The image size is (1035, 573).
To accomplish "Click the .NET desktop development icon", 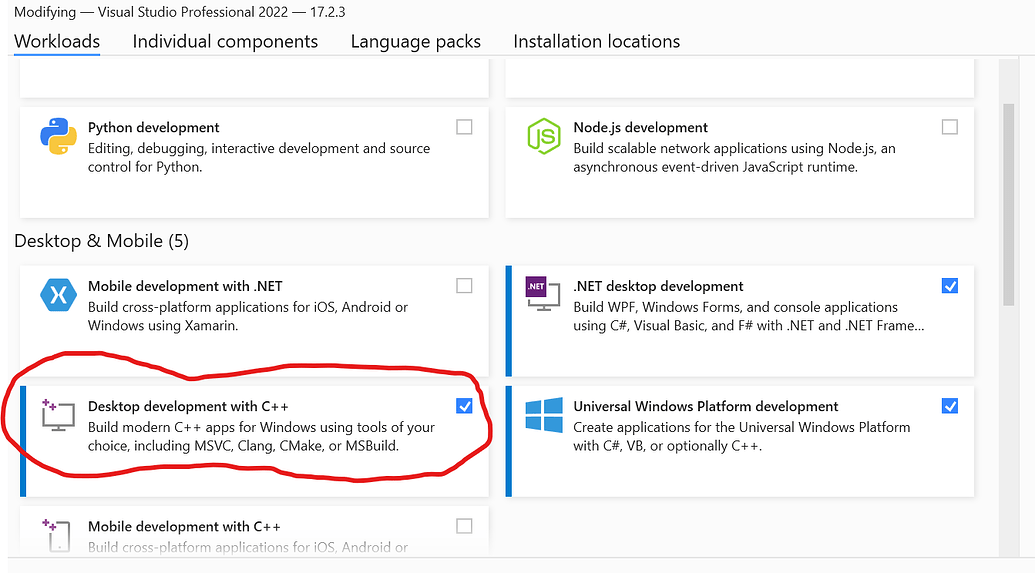I will [x=544, y=293].
